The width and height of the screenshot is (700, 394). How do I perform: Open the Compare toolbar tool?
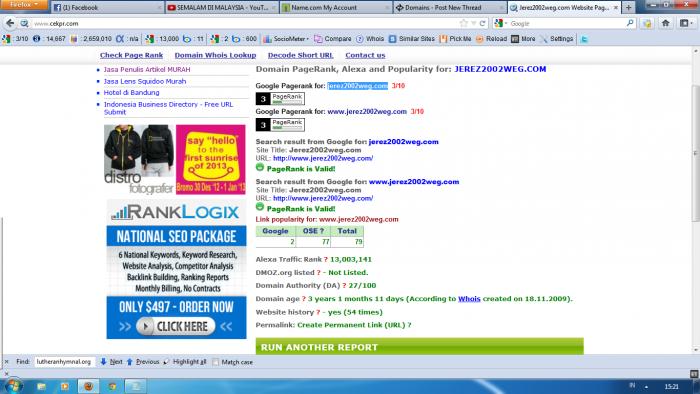click(333, 39)
